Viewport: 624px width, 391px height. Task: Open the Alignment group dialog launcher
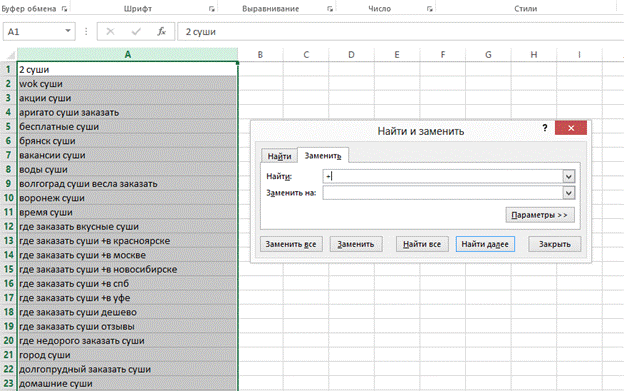click(330, 9)
